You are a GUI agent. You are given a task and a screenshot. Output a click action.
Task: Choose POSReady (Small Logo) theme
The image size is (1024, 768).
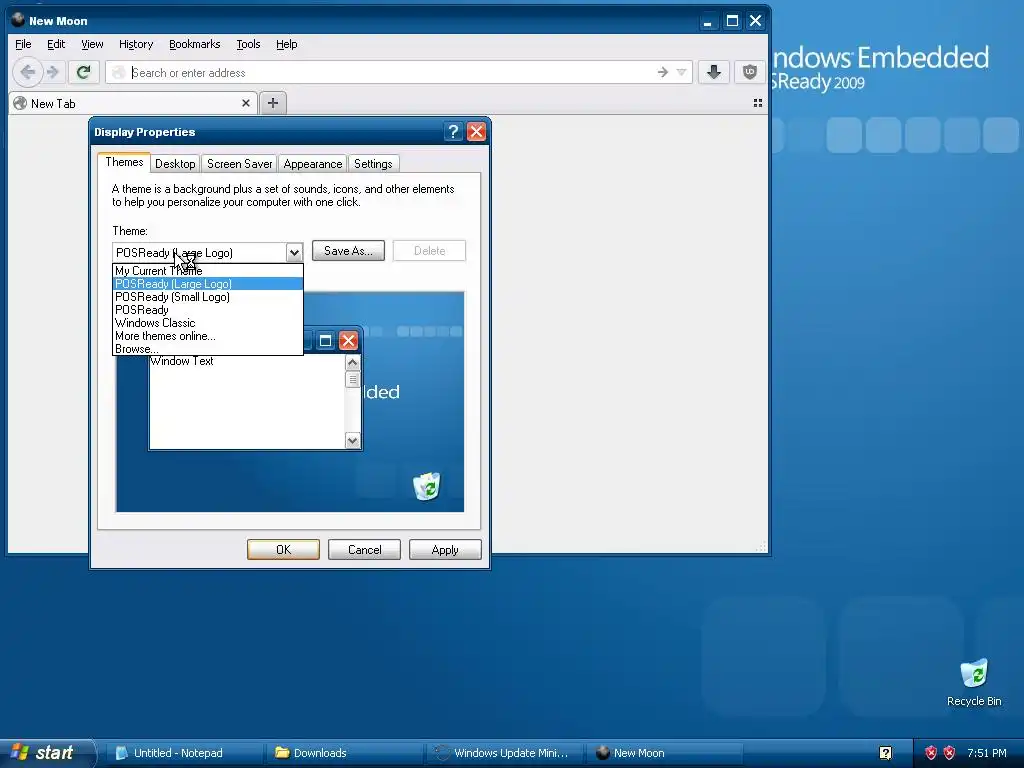[208, 296]
